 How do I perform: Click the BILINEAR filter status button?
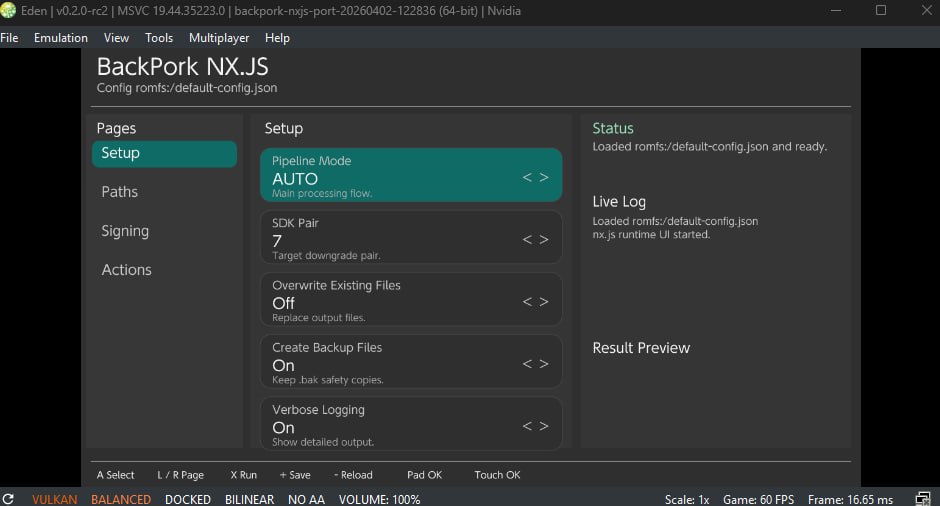coord(249,499)
